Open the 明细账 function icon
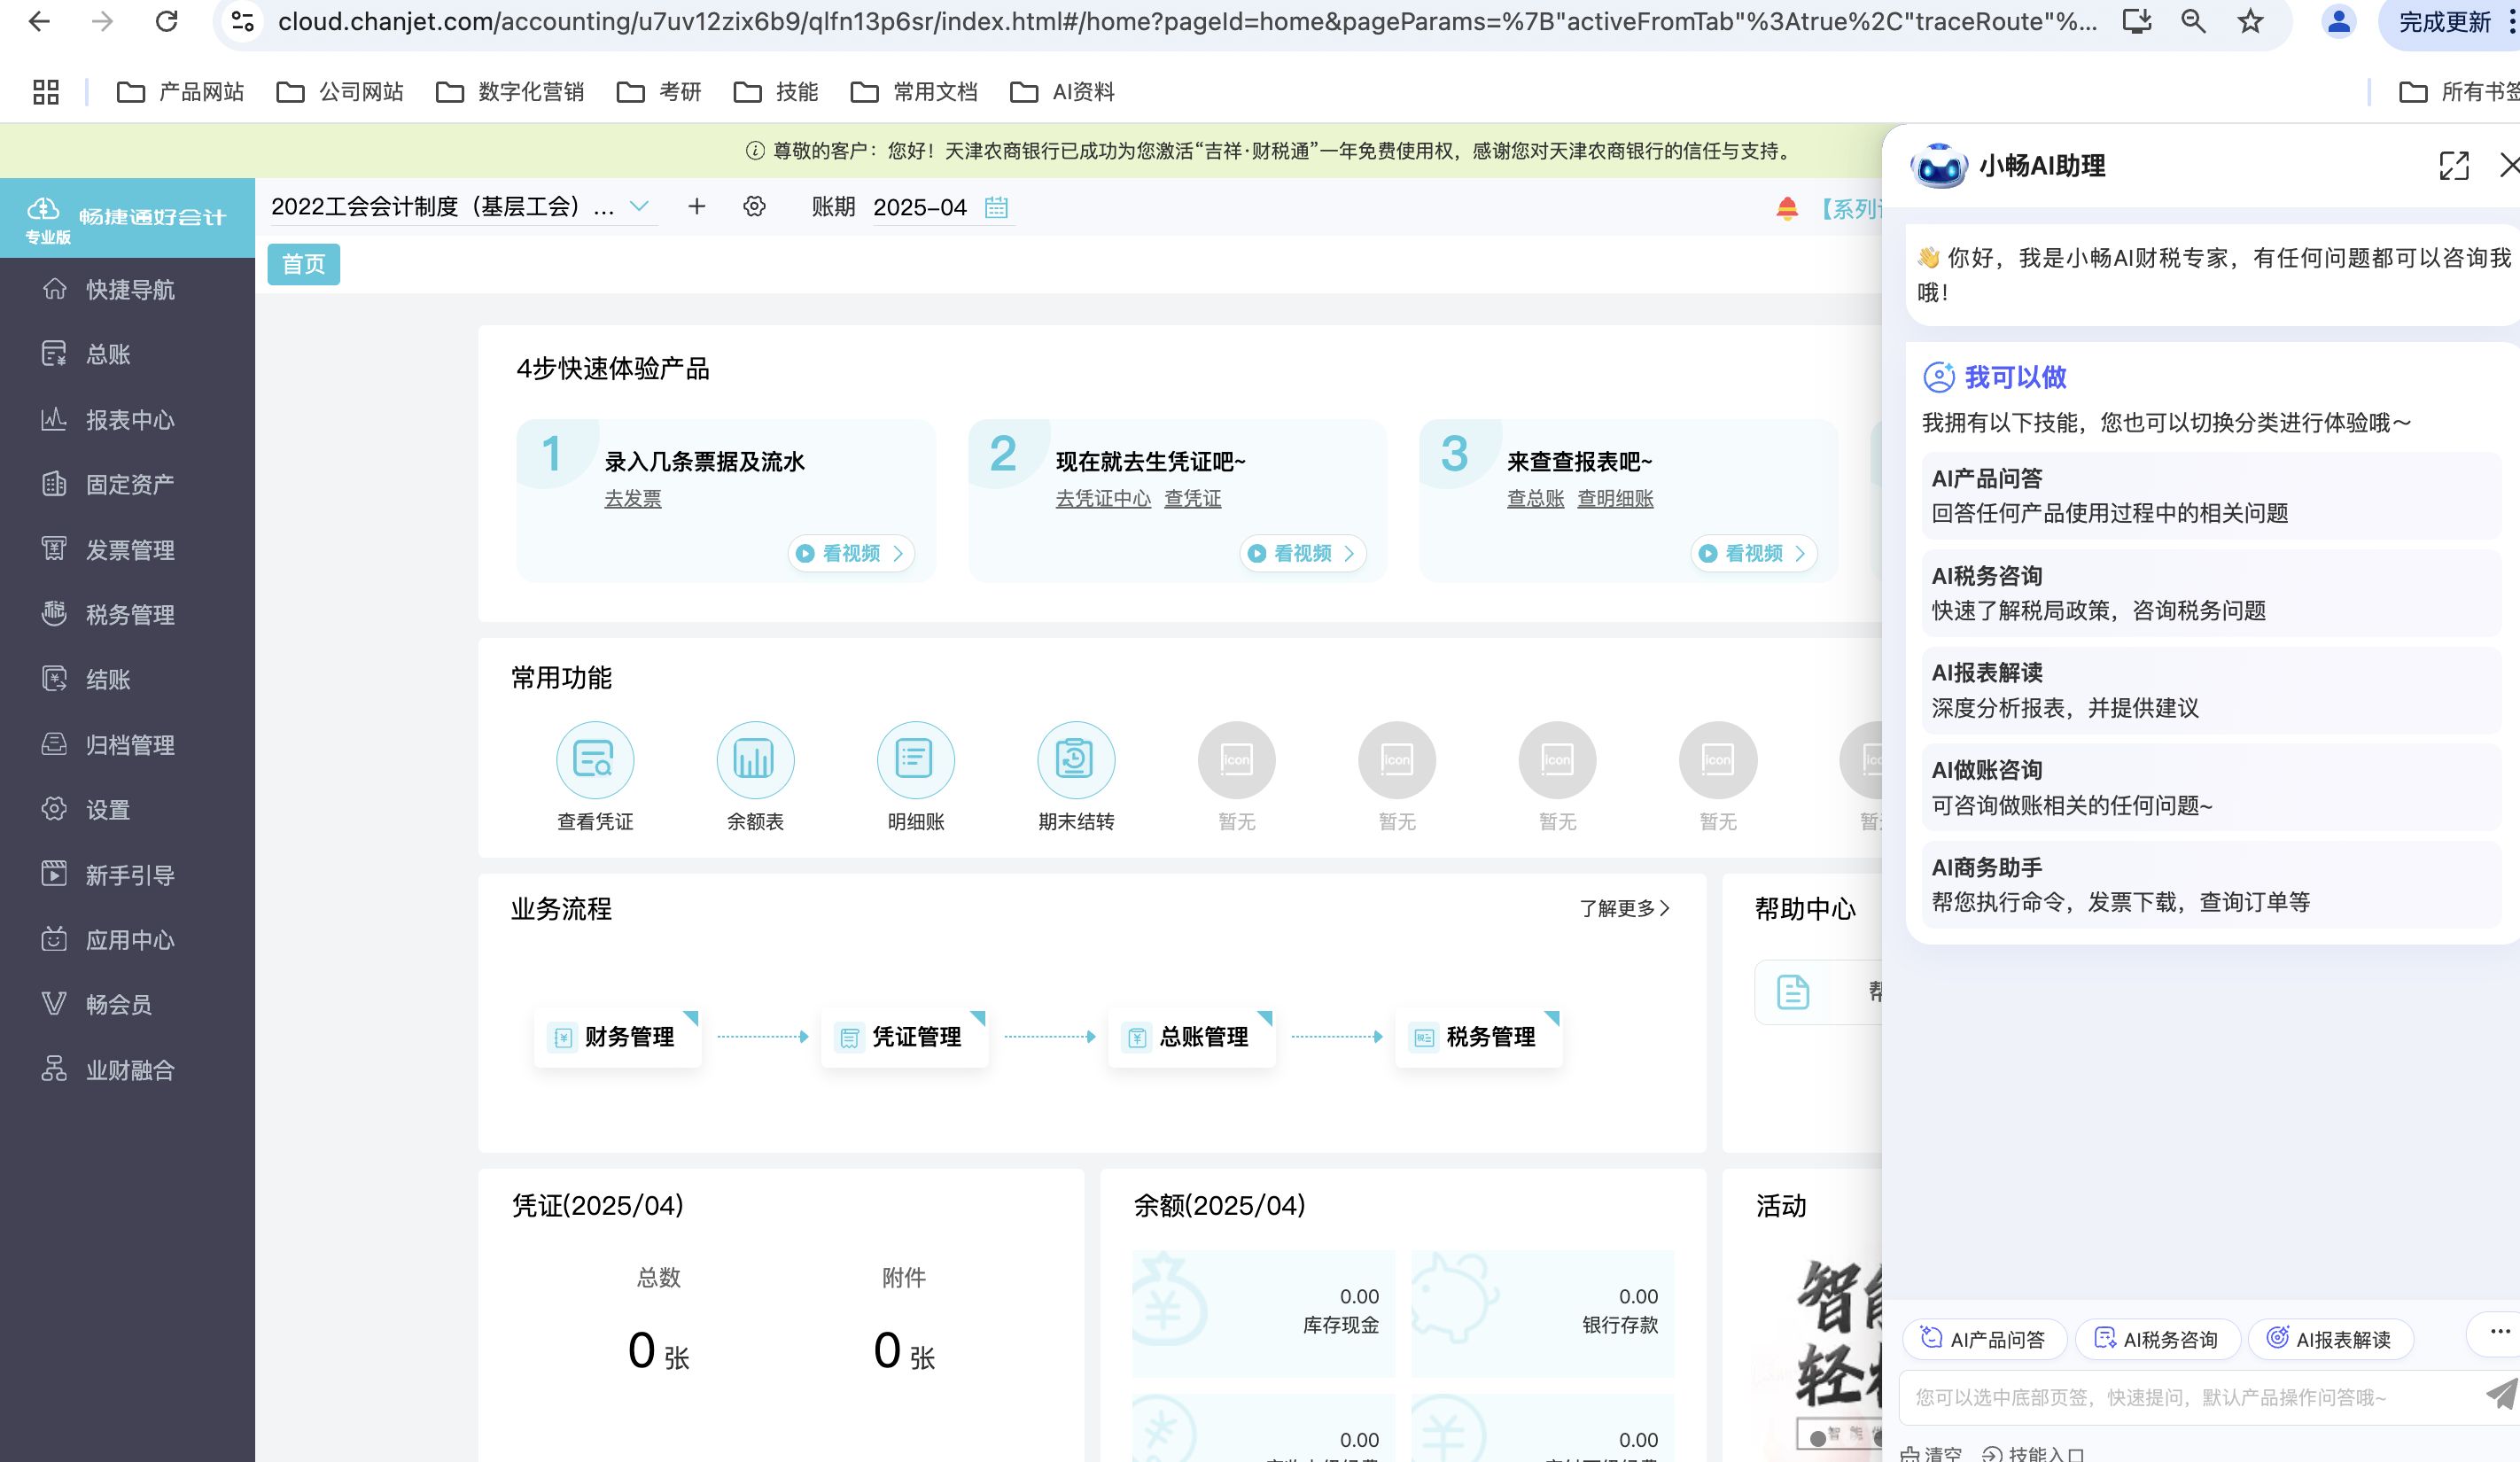The width and height of the screenshot is (2520, 1462). point(915,760)
